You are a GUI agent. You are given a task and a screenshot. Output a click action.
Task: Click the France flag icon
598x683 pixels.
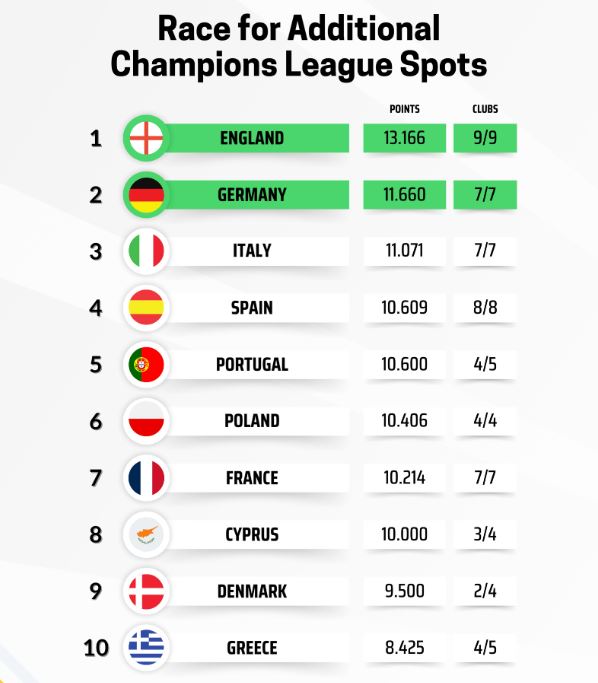(x=146, y=478)
